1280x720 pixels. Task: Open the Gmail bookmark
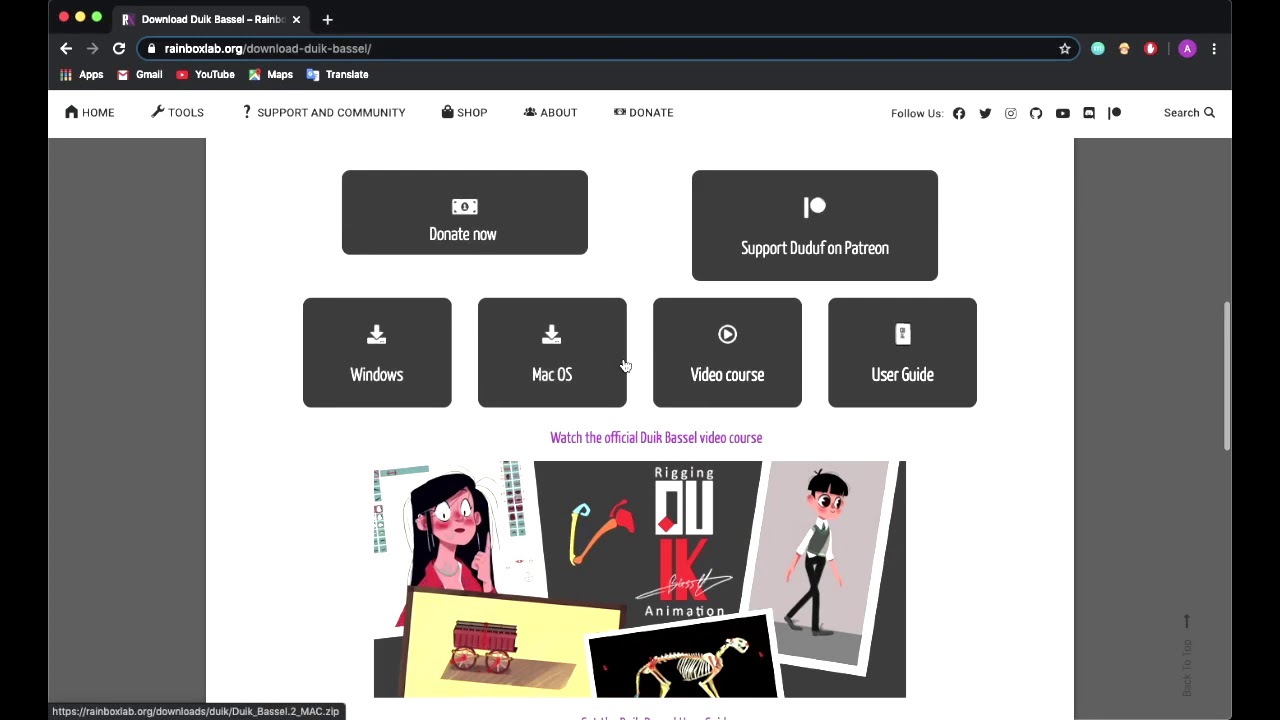point(139,74)
